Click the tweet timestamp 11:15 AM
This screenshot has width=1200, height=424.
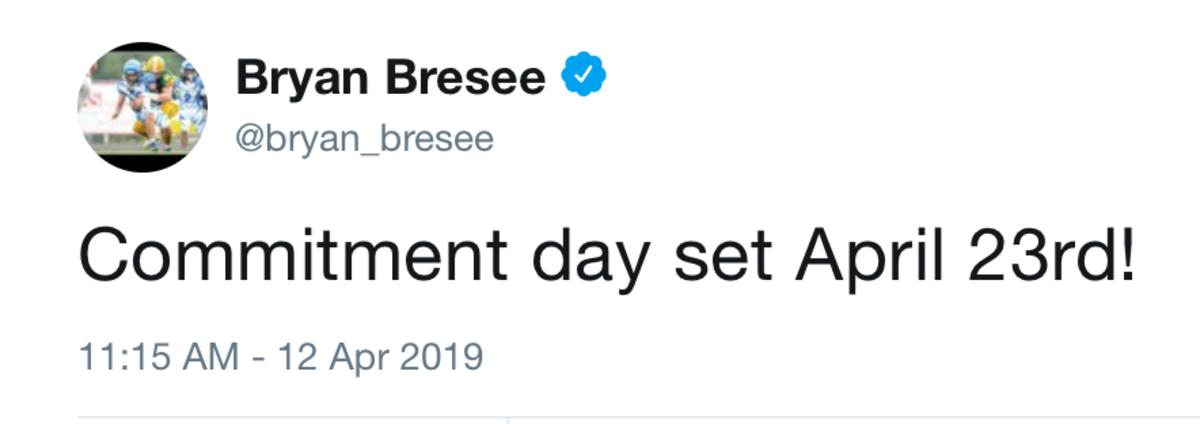[158, 355]
